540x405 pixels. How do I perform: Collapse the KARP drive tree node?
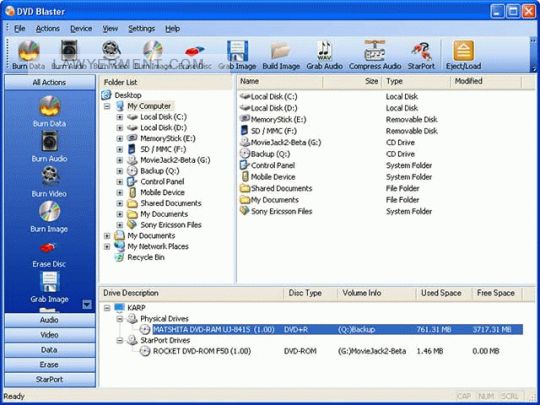[x=107, y=308]
